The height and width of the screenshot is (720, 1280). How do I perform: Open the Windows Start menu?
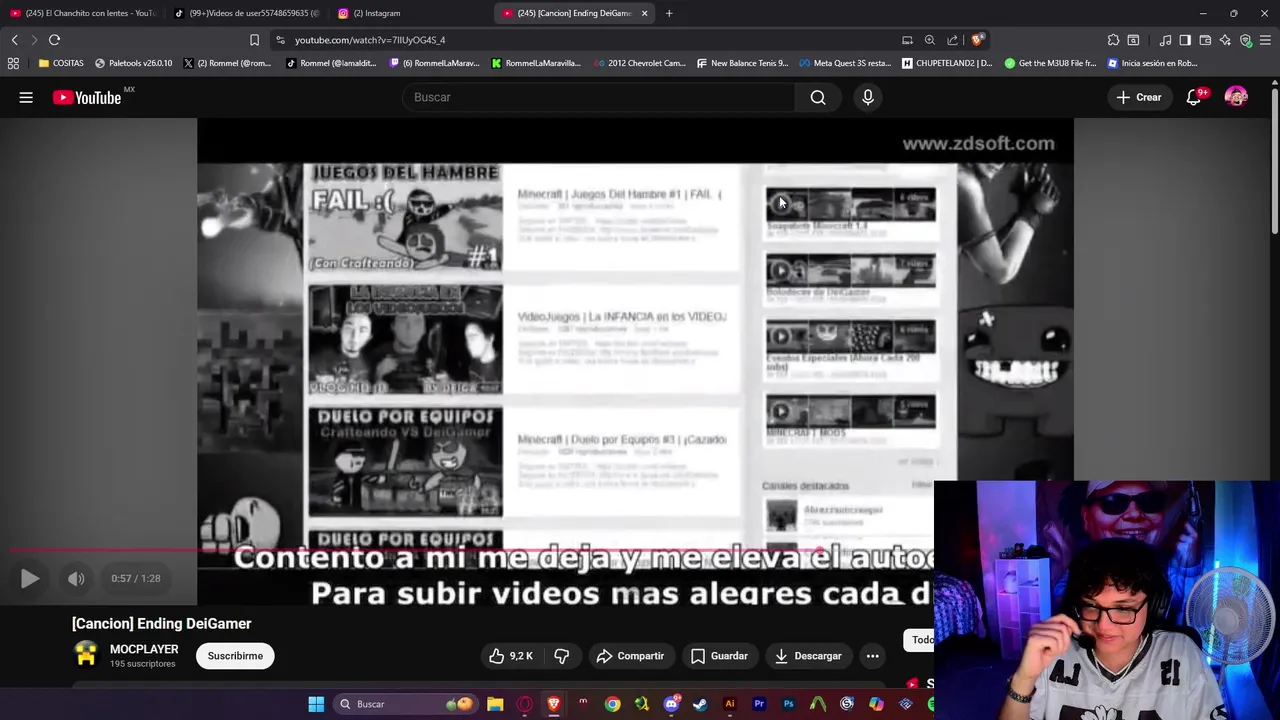pos(316,704)
